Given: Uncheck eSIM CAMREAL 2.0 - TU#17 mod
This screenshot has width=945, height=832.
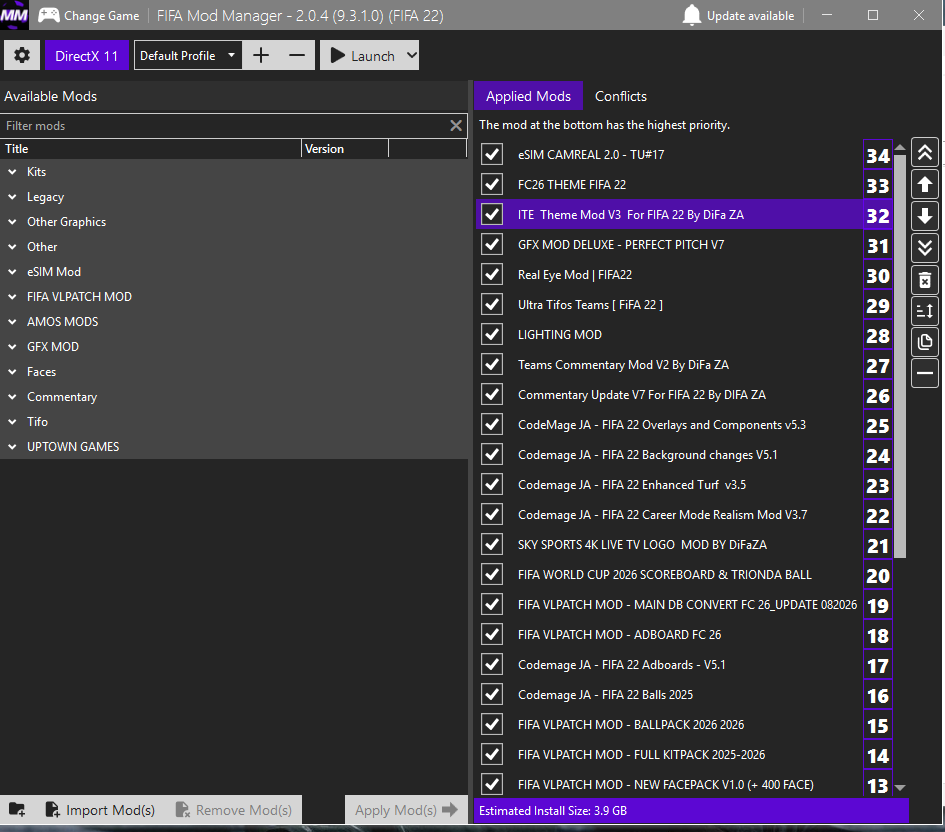Looking at the screenshot, I should click(492, 154).
